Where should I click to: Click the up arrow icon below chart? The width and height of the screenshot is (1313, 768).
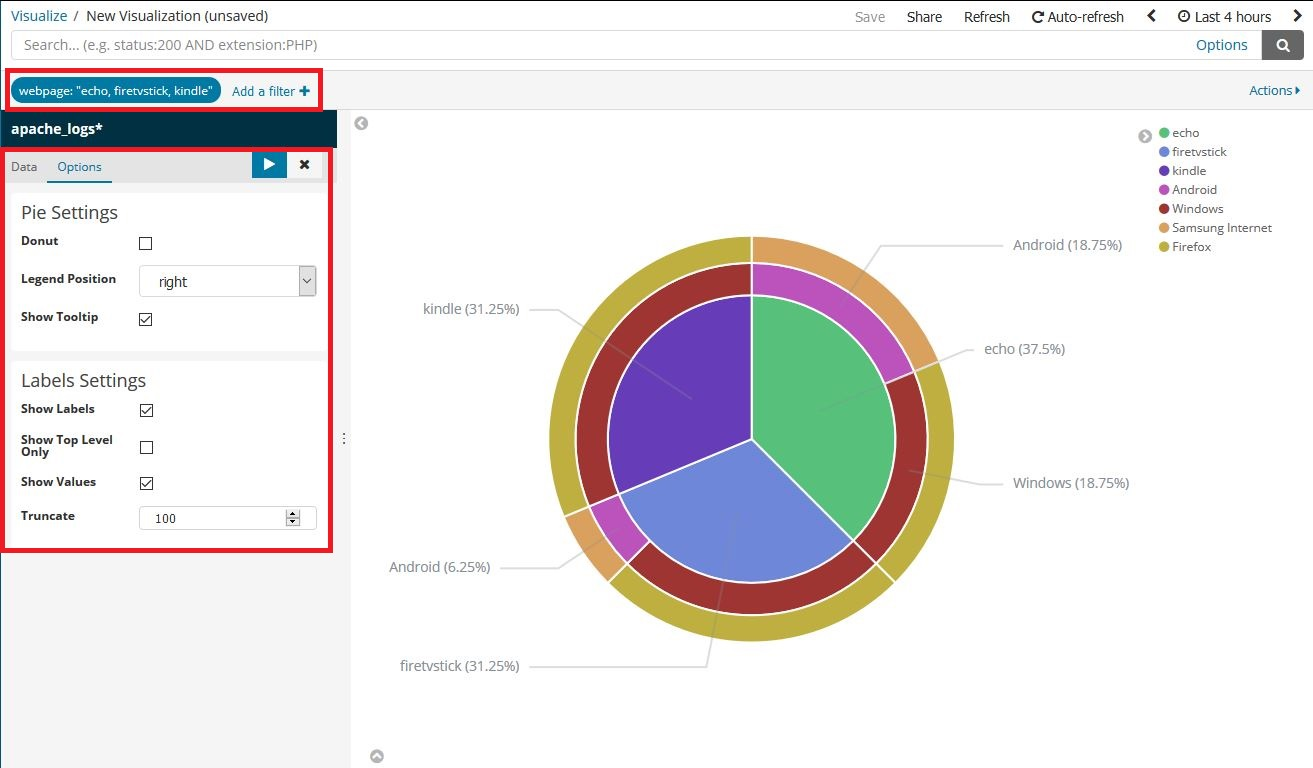click(377, 756)
